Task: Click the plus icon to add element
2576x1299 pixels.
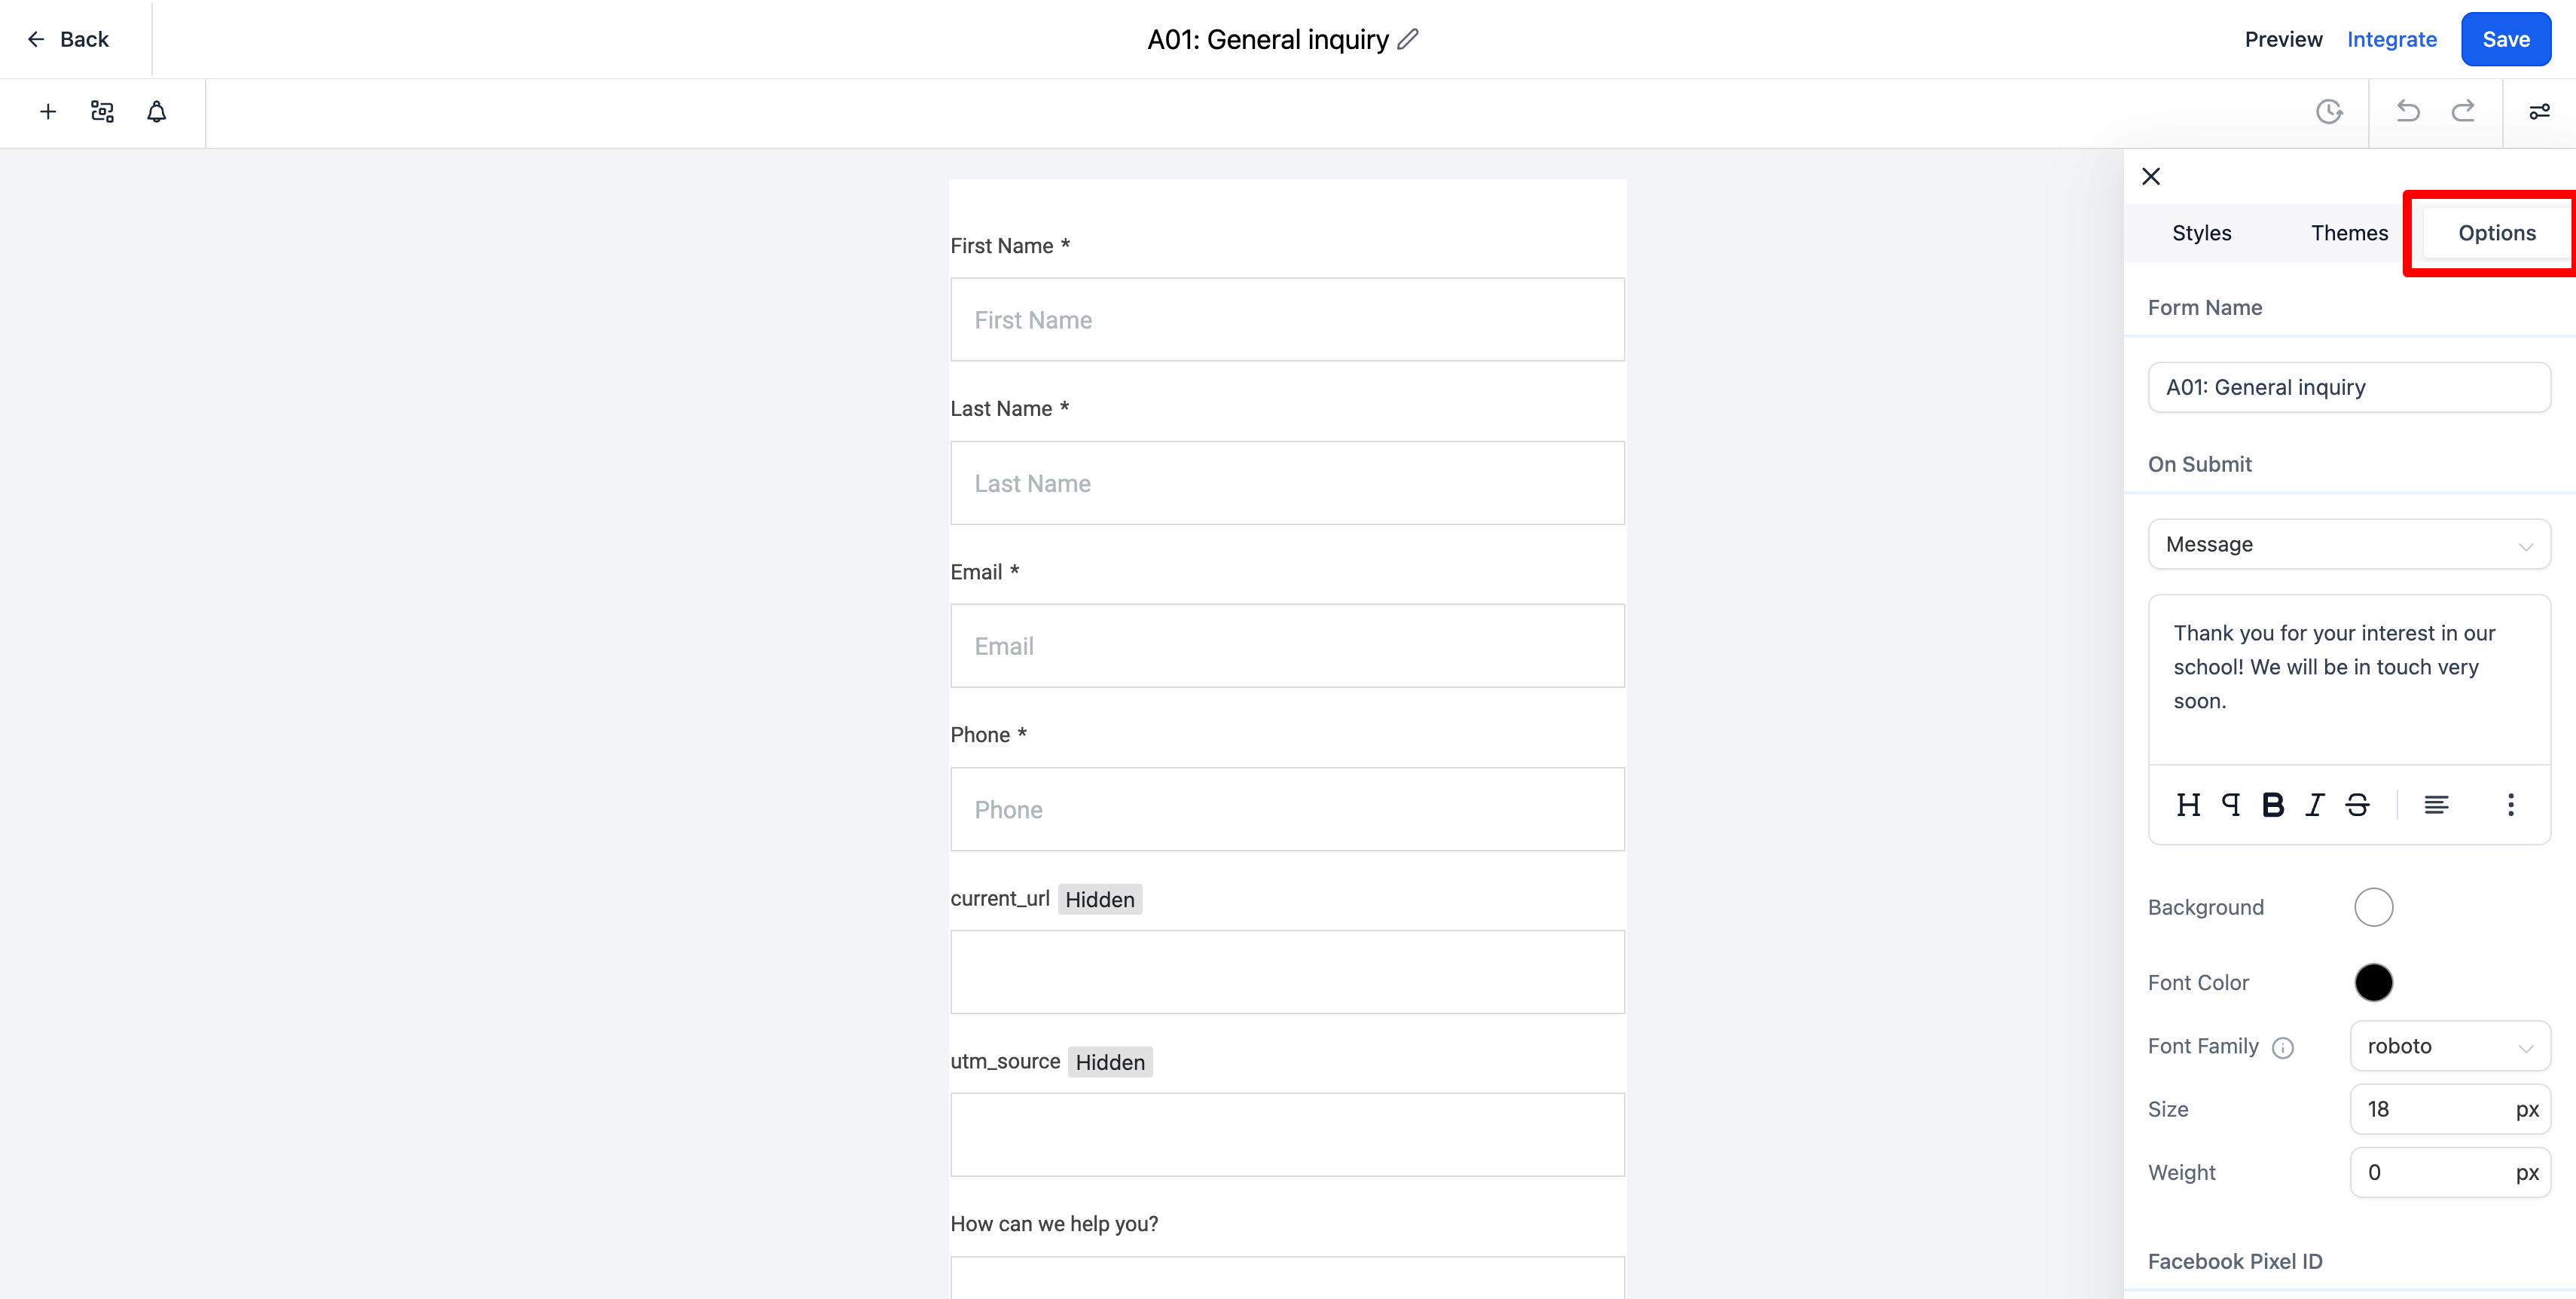Action: pos(47,112)
